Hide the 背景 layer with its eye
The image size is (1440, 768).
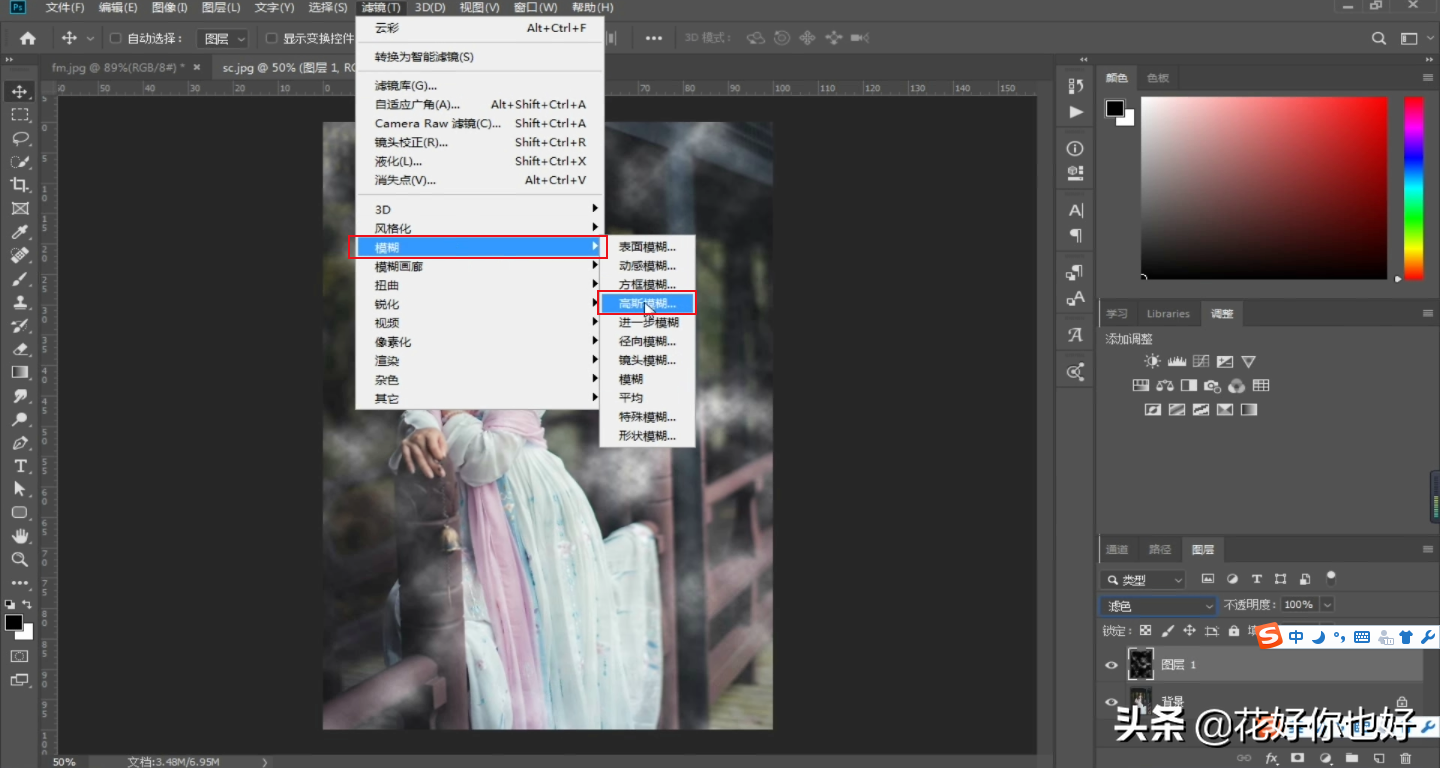coord(1111,702)
